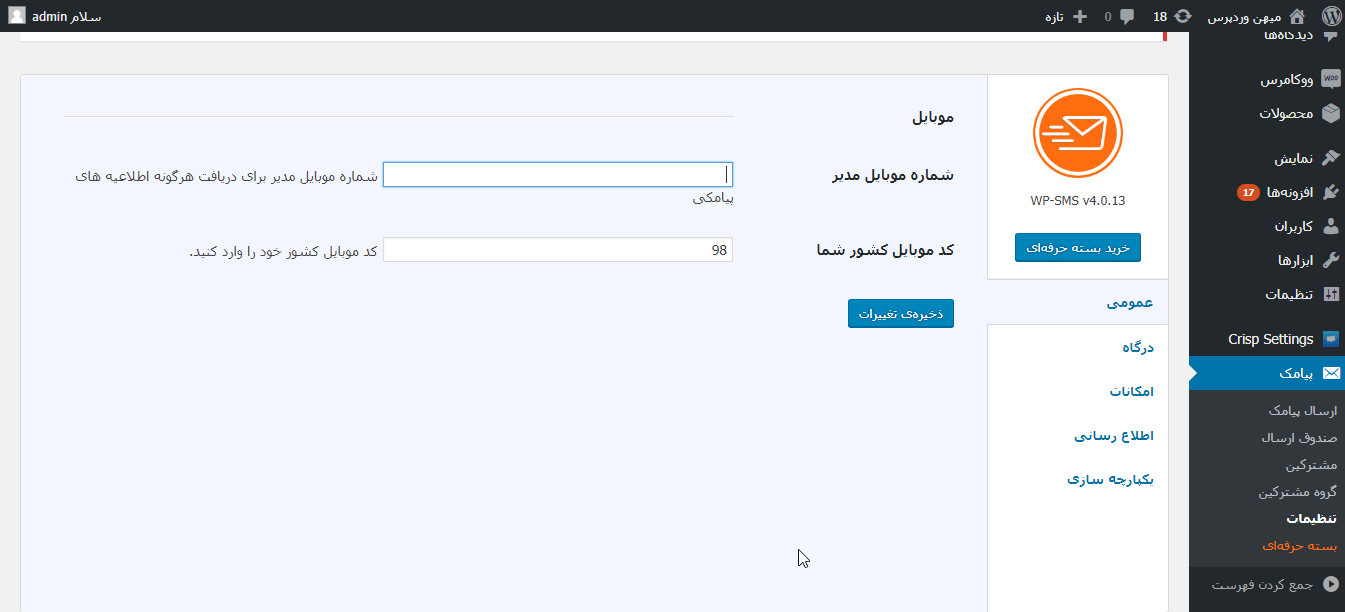Click خرید بسته حرفه‌ای button

tap(1078, 248)
